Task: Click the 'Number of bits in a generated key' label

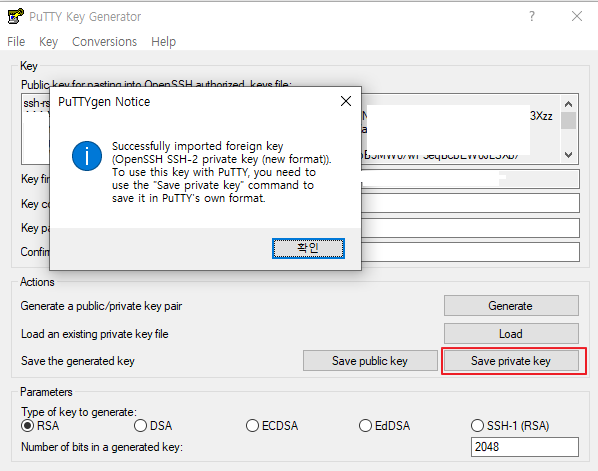Action: [x=102, y=447]
